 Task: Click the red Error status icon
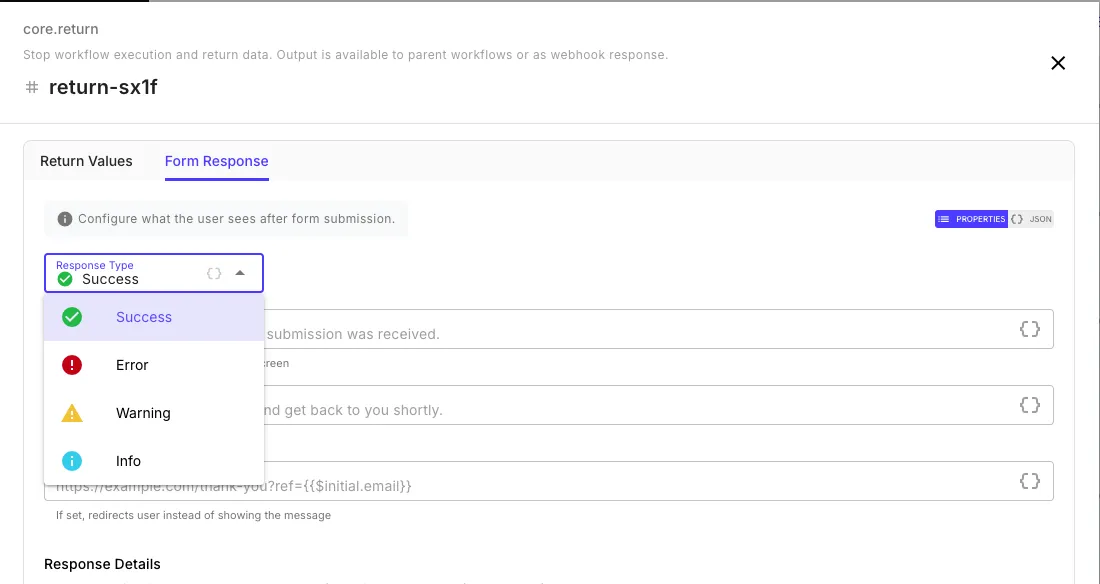71,364
